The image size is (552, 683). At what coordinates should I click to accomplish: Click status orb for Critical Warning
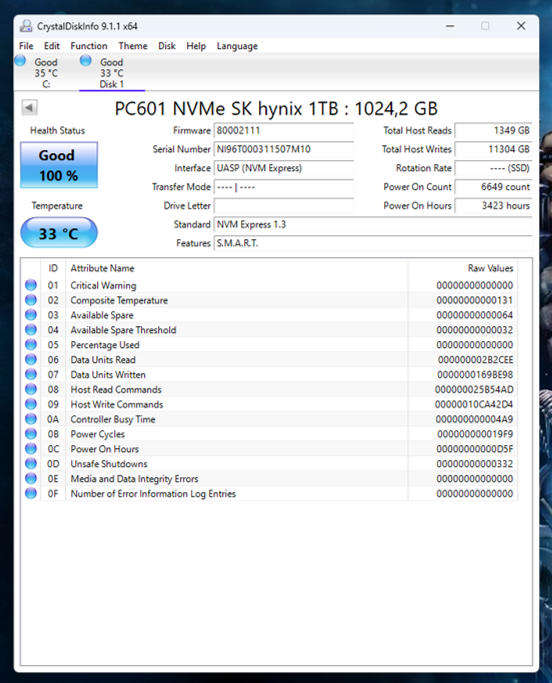31,285
